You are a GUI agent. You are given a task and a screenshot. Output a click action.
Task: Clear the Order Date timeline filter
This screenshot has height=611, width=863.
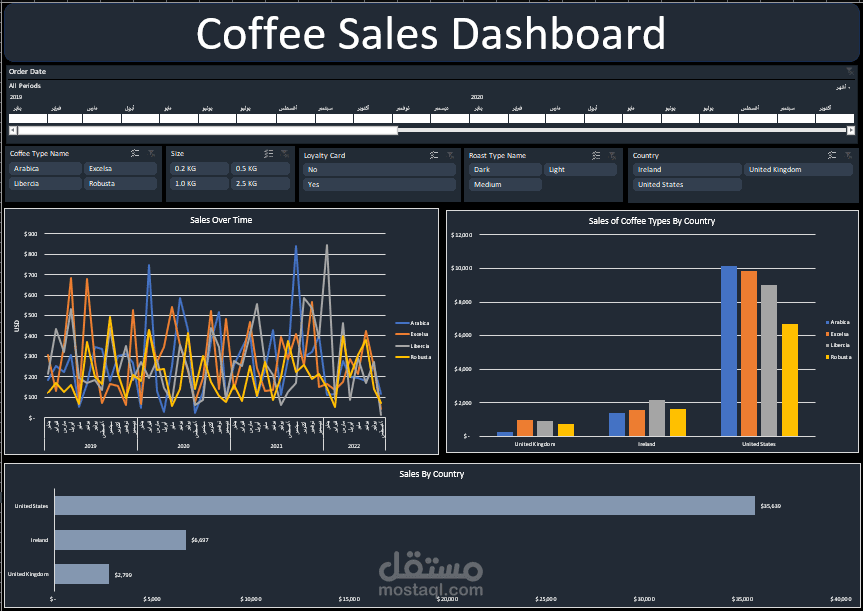tap(852, 70)
